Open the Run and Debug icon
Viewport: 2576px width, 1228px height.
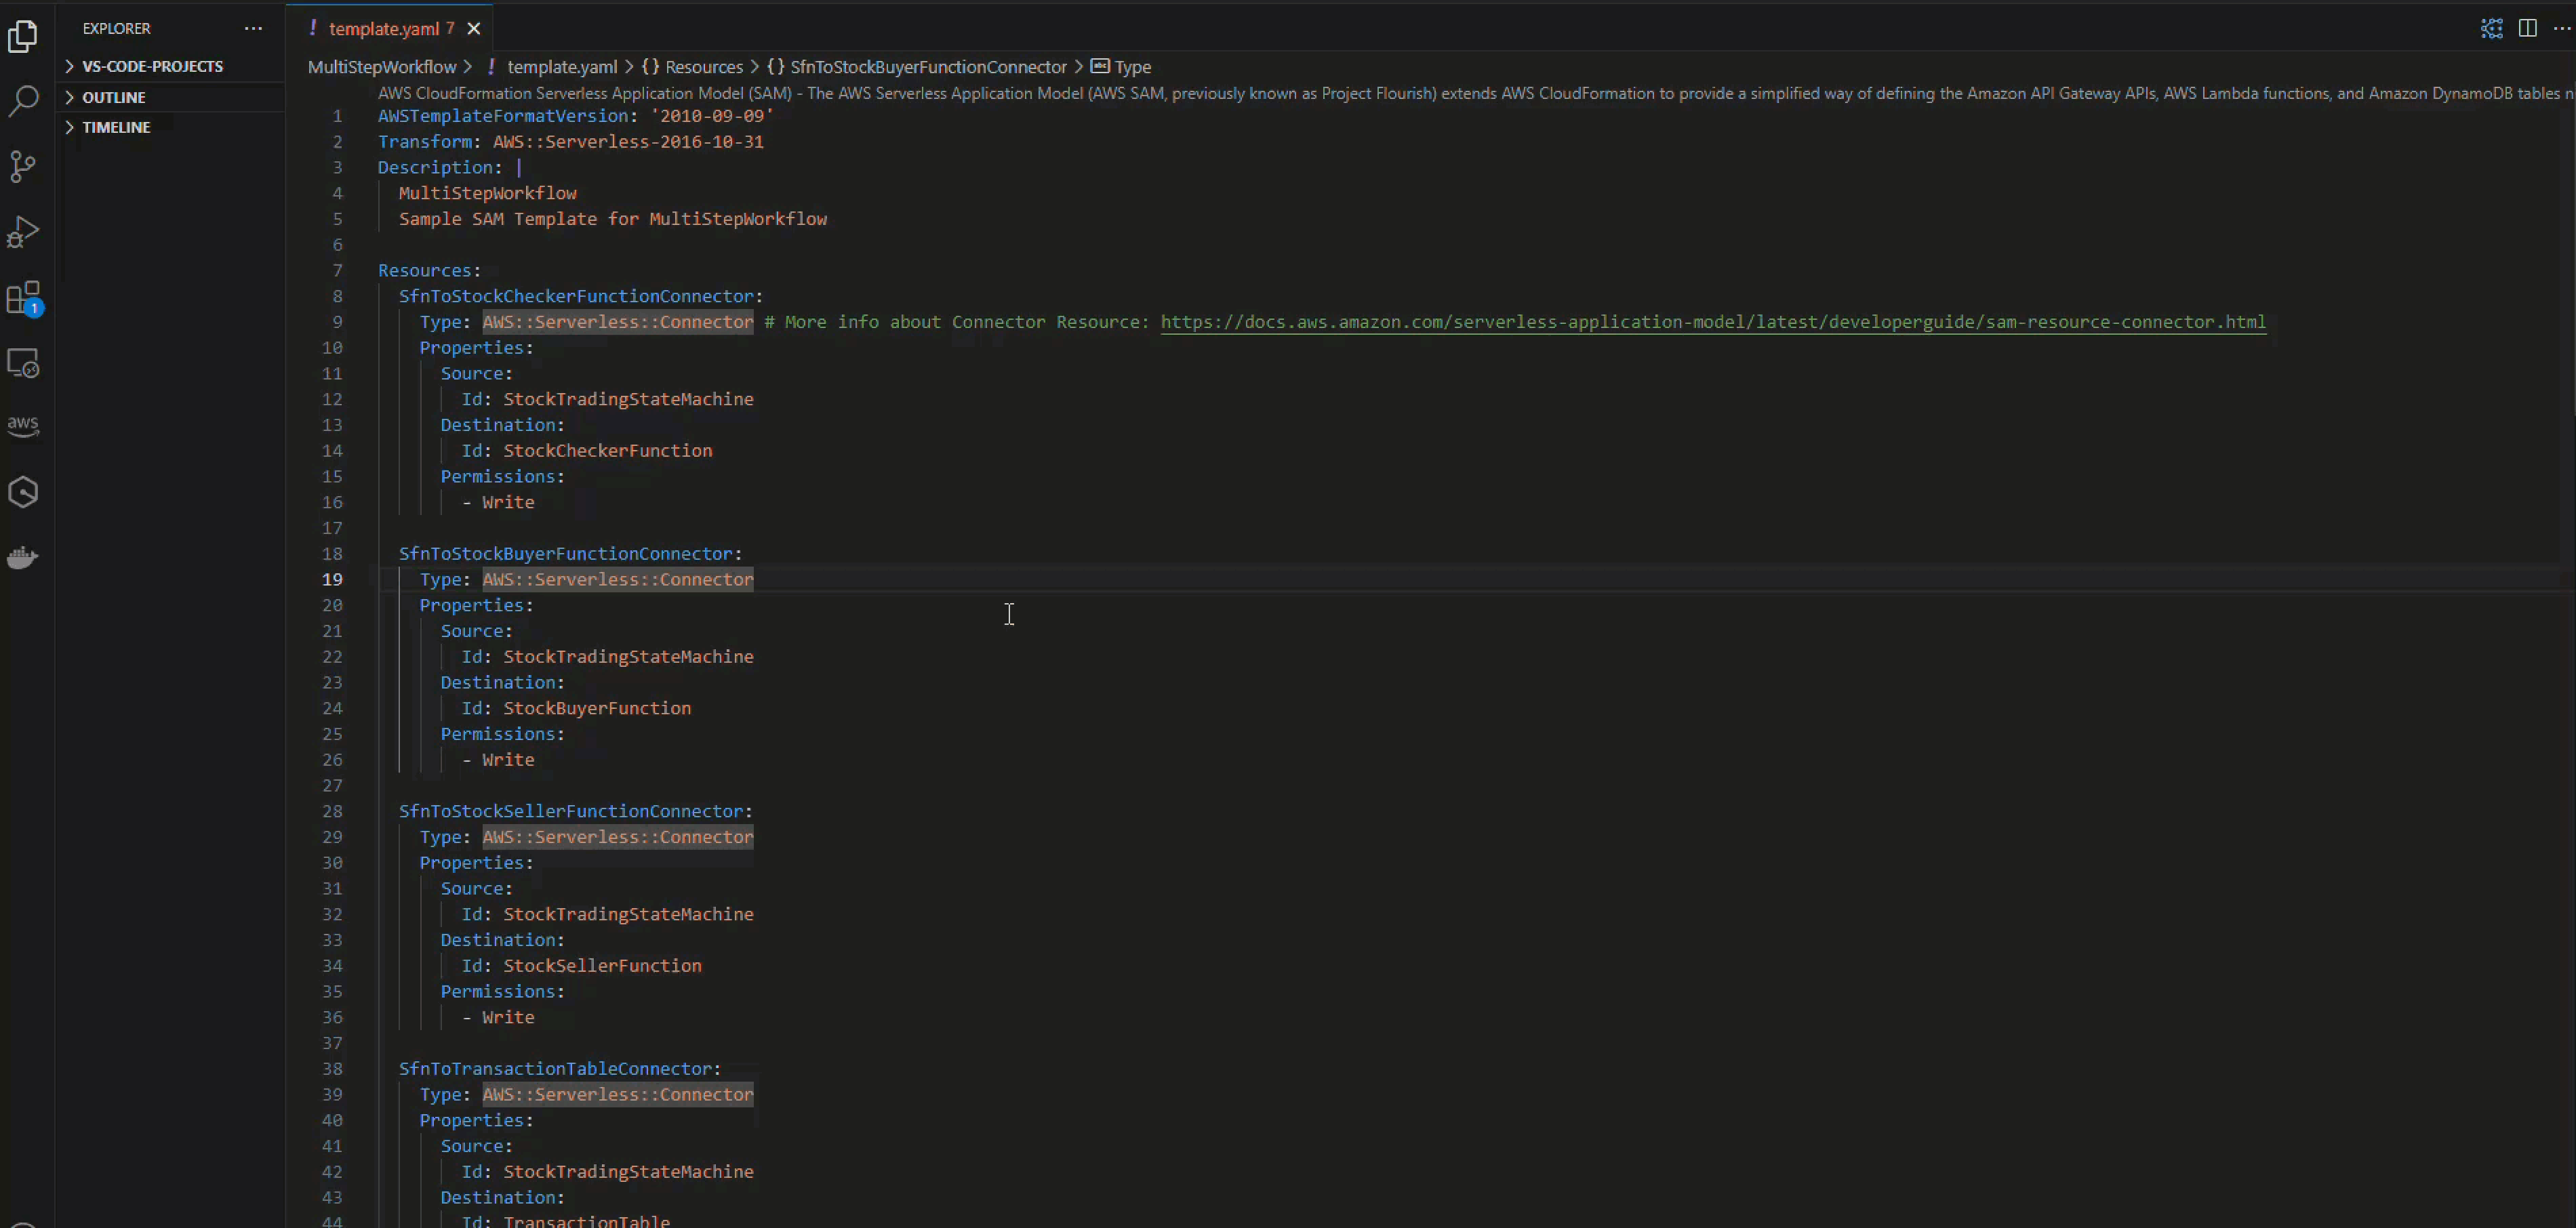pyautogui.click(x=23, y=230)
